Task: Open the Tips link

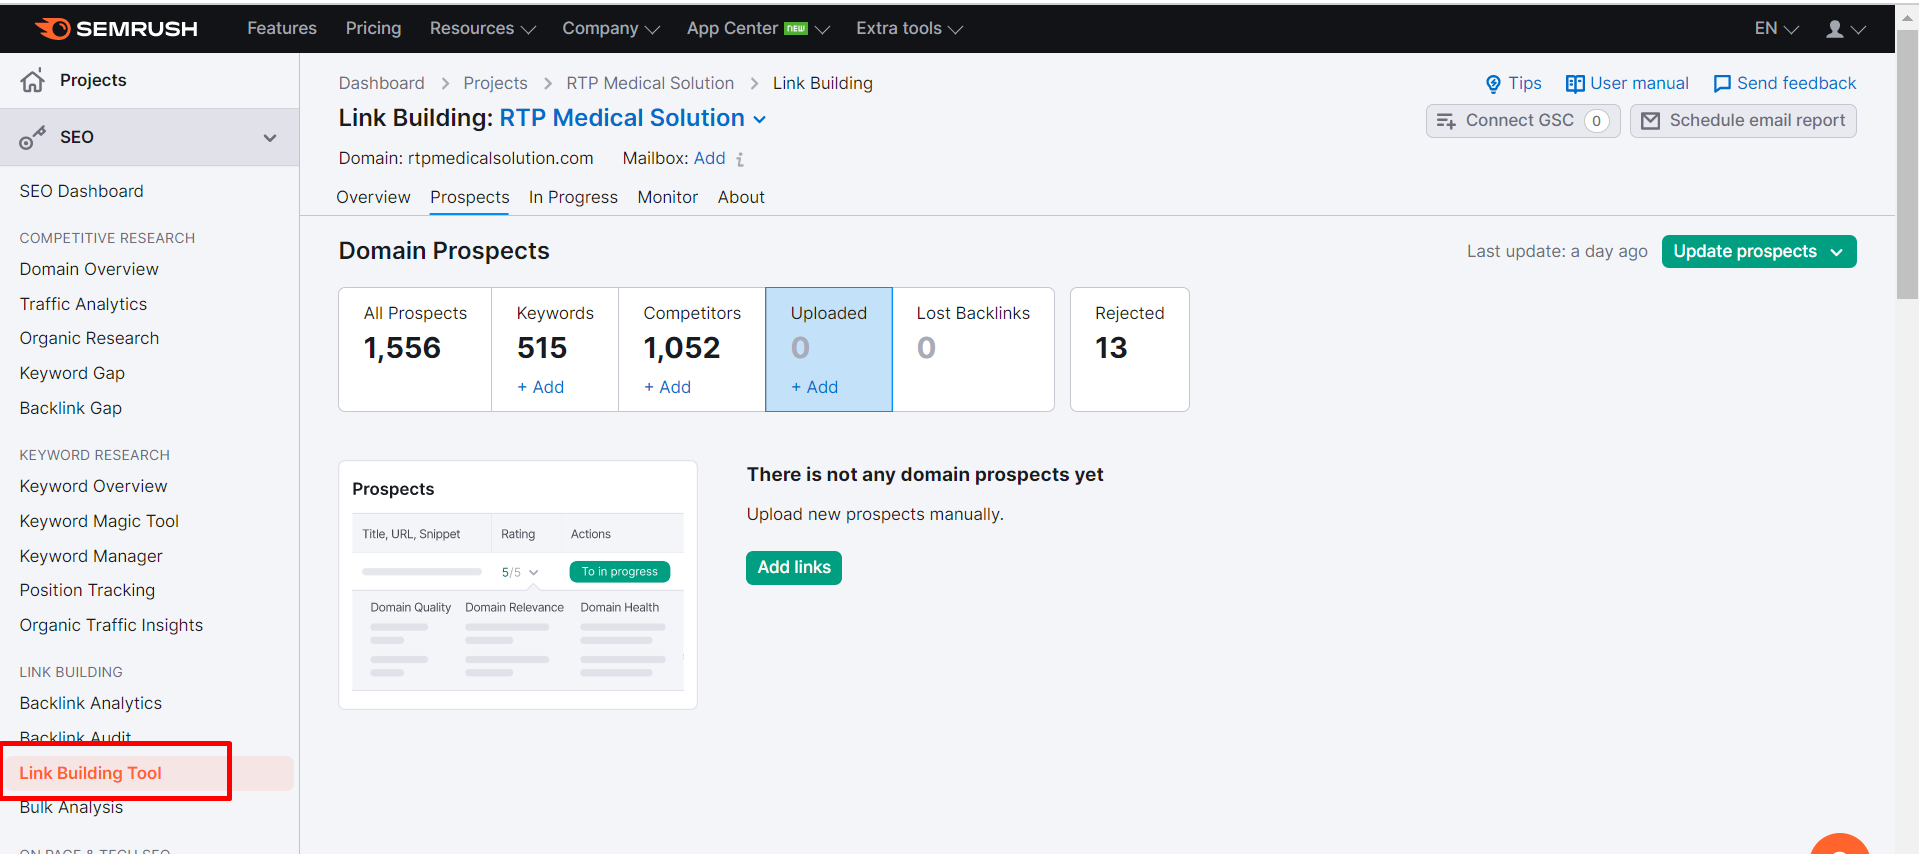Action: tap(1513, 84)
